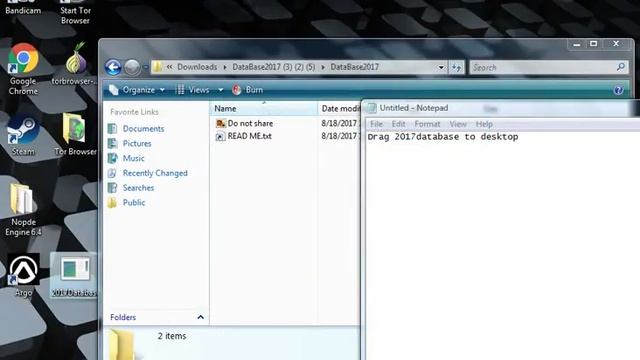Open Notepad File menu
The height and width of the screenshot is (360, 640).
click(376, 124)
